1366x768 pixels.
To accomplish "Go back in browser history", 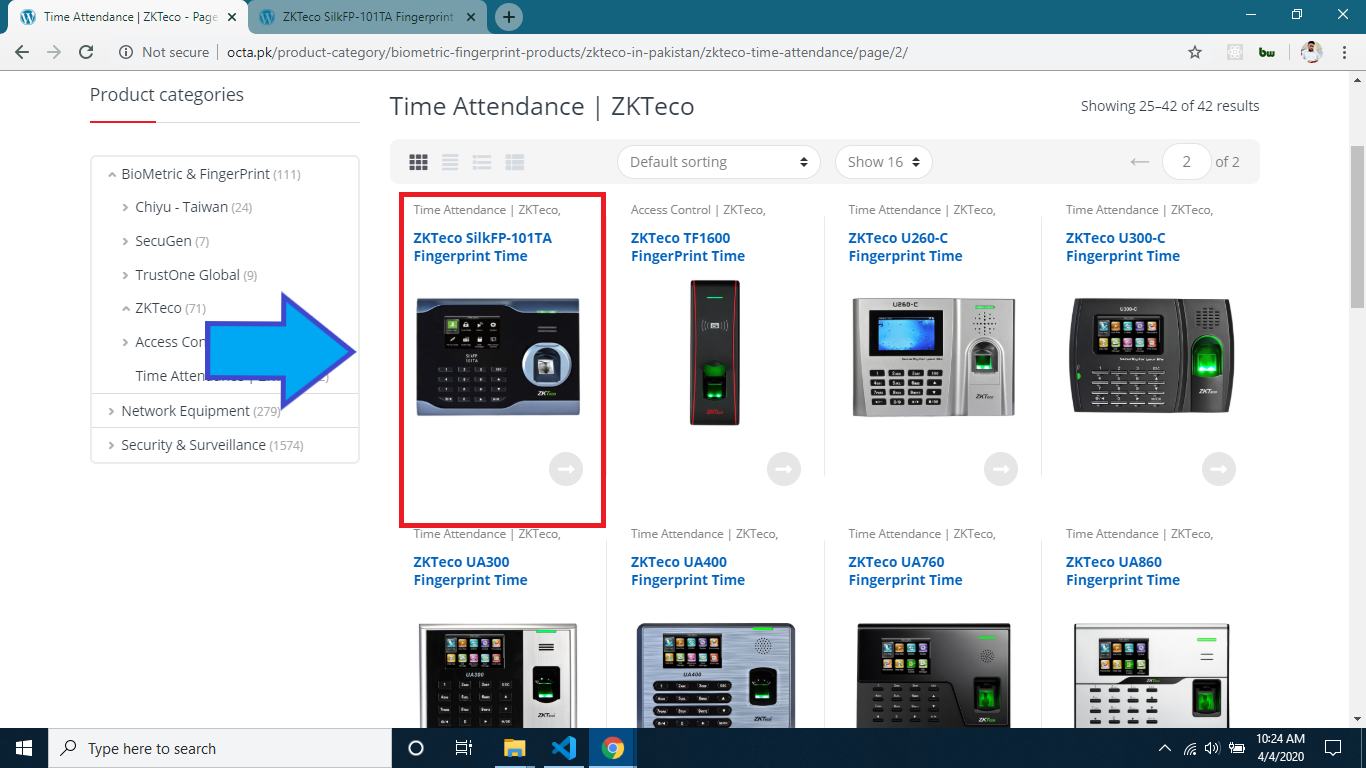I will pyautogui.click(x=22, y=52).
